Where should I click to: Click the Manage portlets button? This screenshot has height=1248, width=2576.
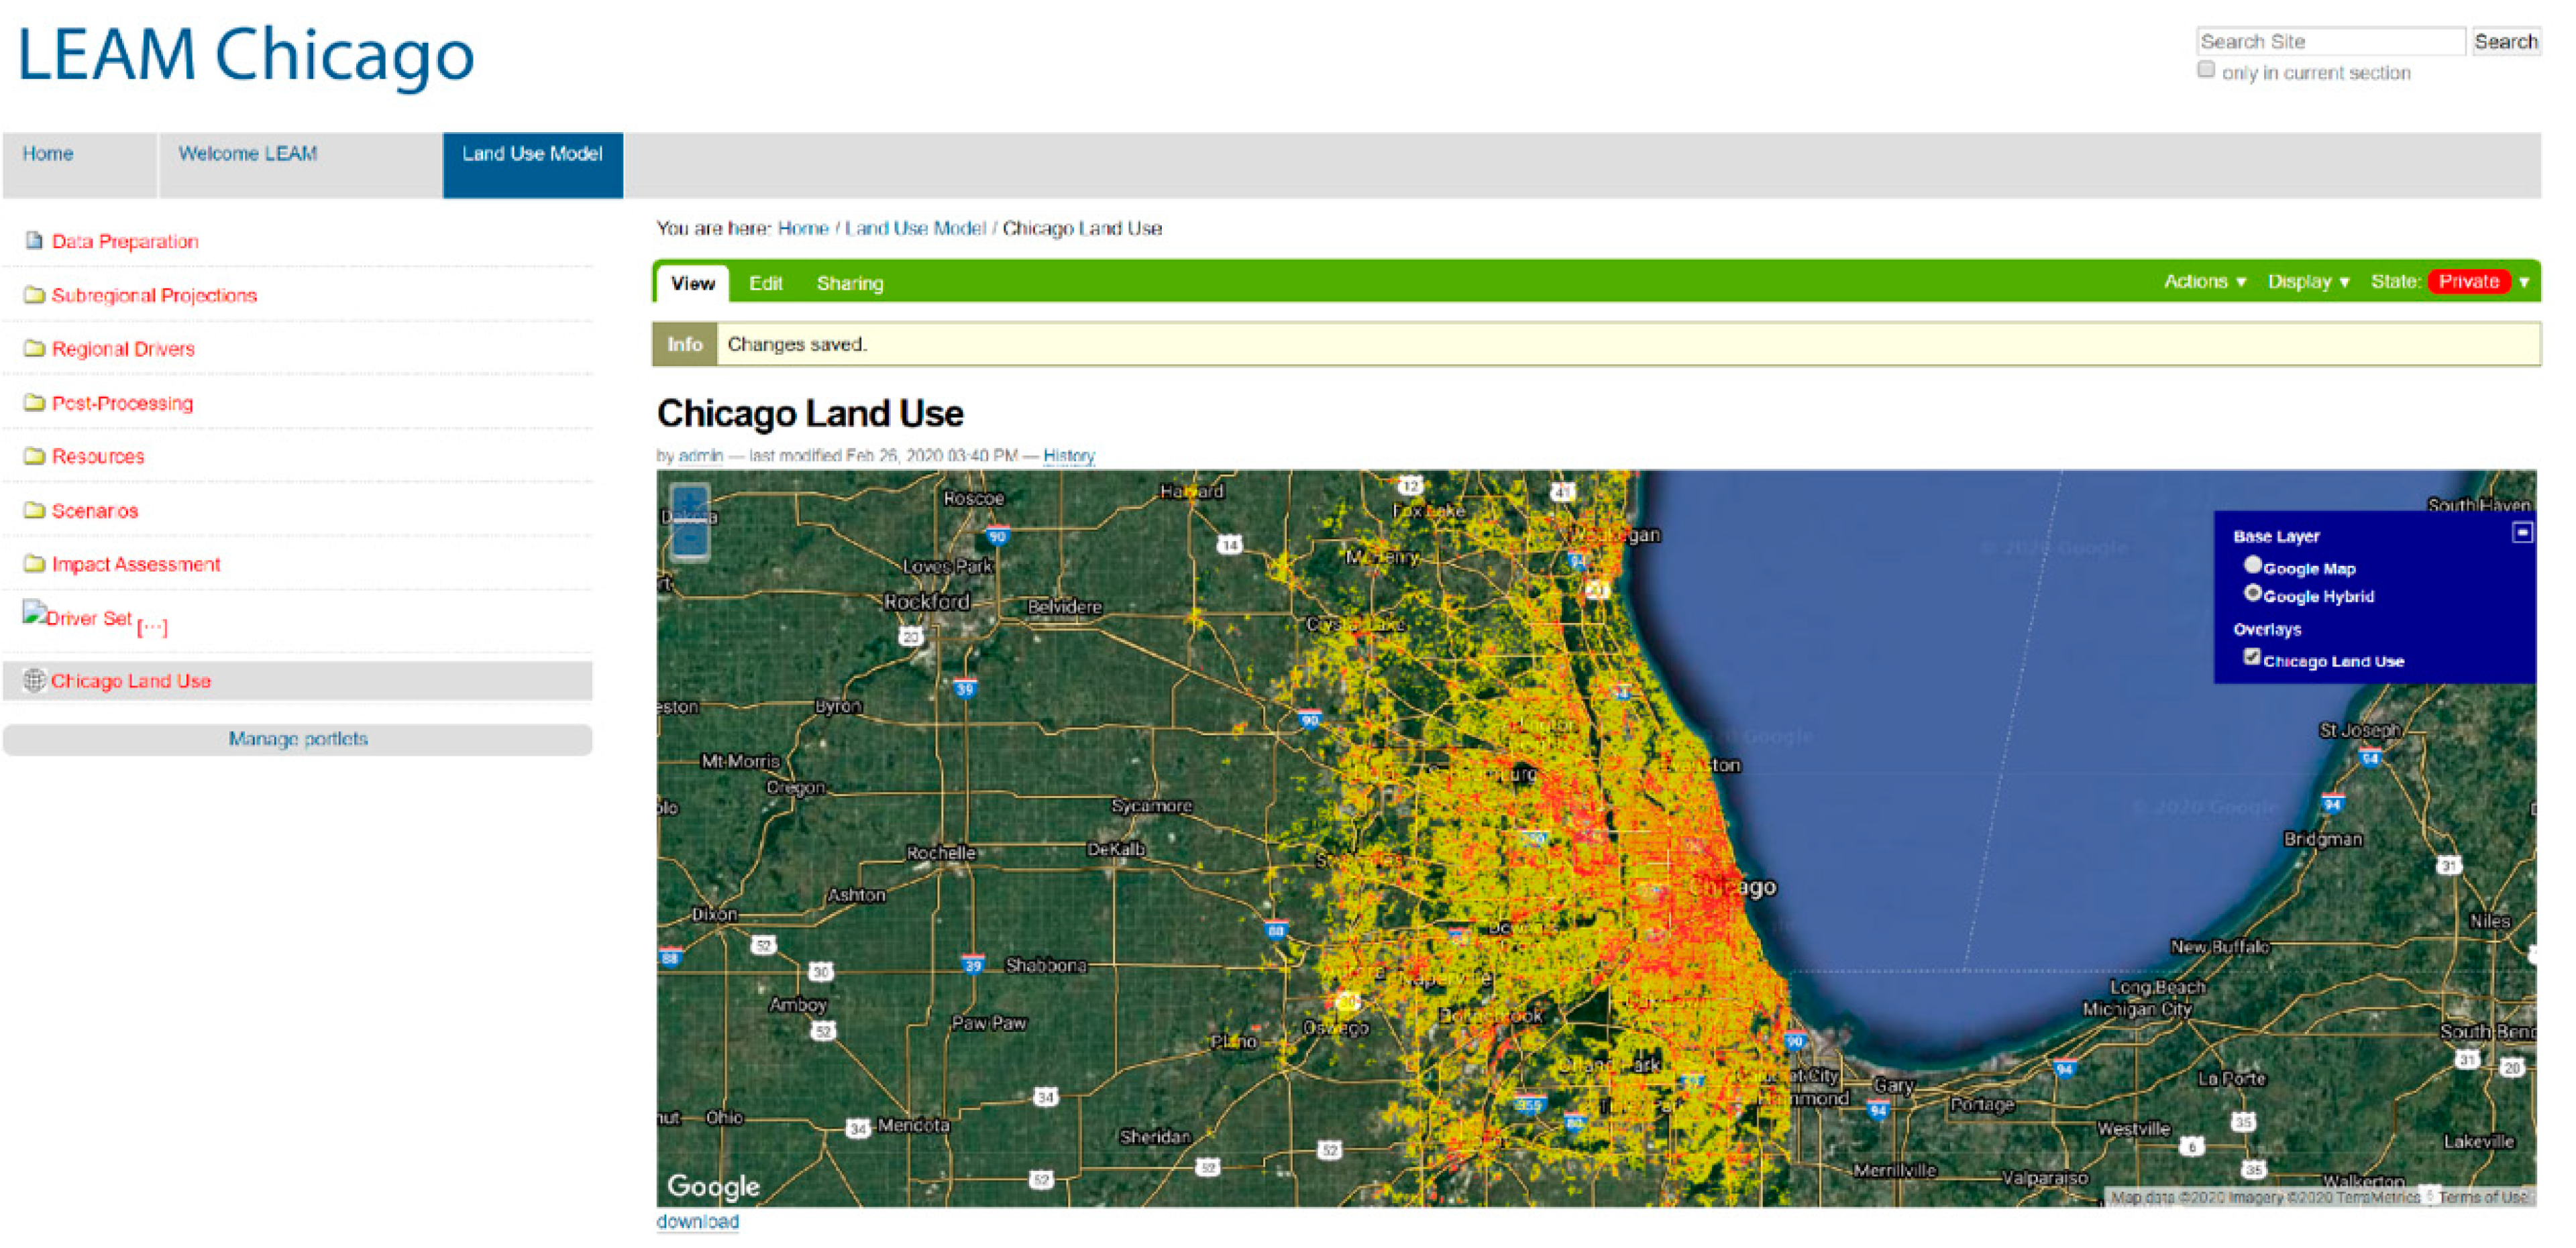[297, 739]
